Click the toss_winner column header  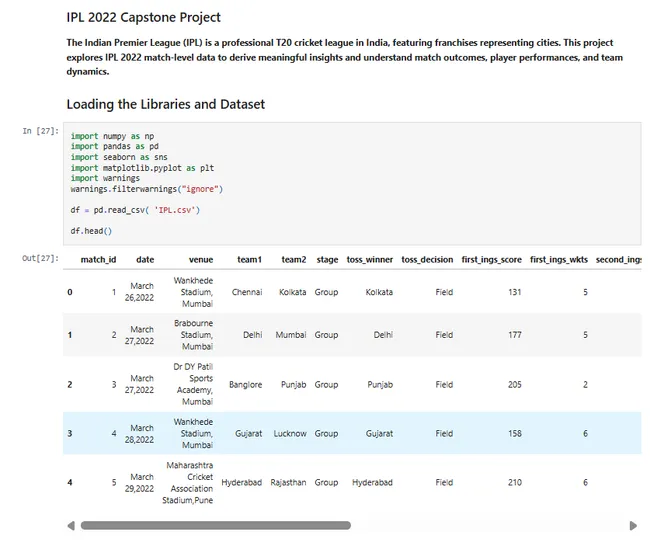[x=370, y=260]
